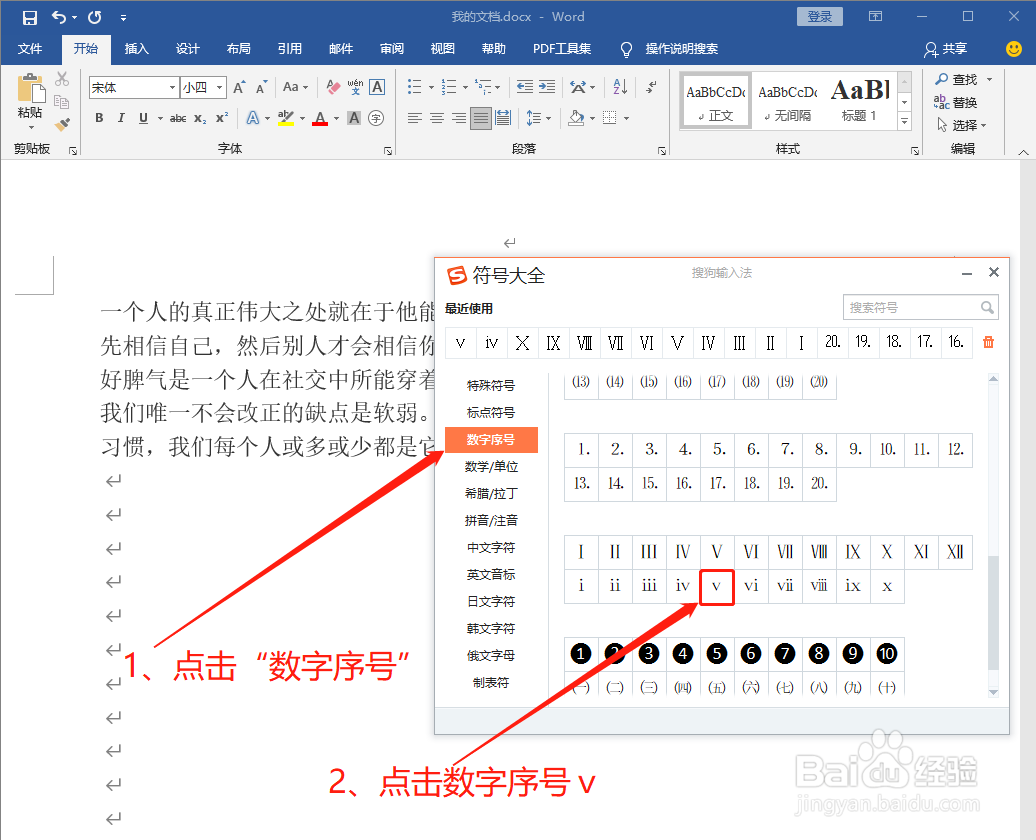Toggle Italic formatting button
The image size is (1036, 840).
click(x=120, y=118)
